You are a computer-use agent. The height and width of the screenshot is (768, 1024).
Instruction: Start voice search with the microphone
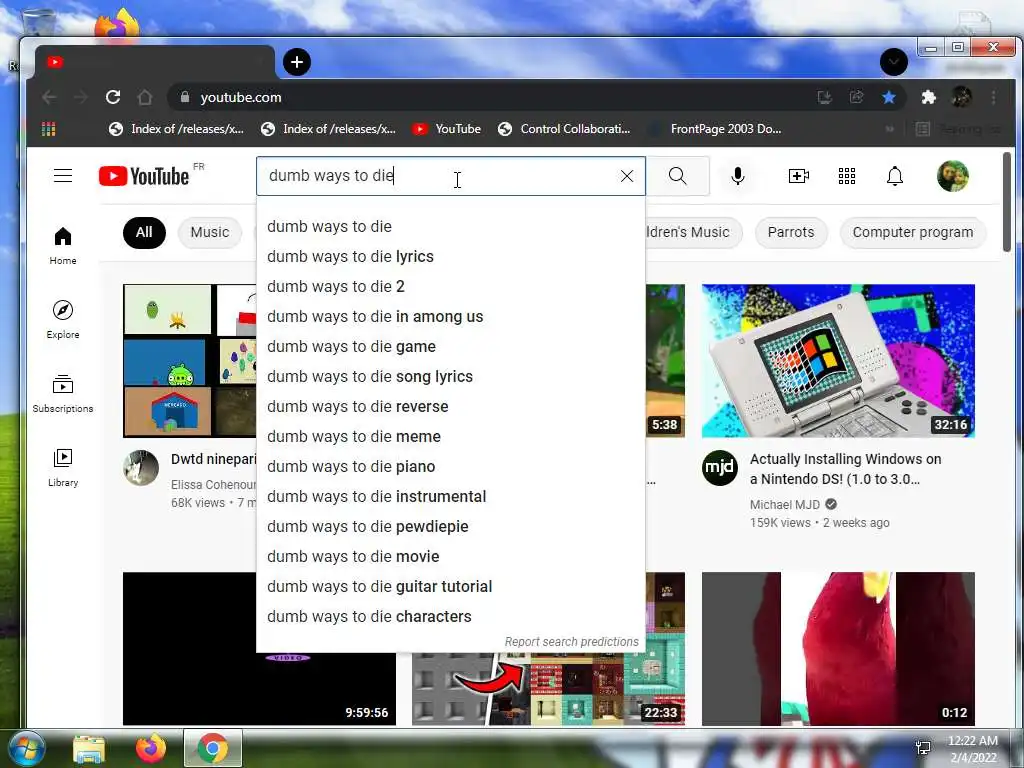click(x=738, y=176)
